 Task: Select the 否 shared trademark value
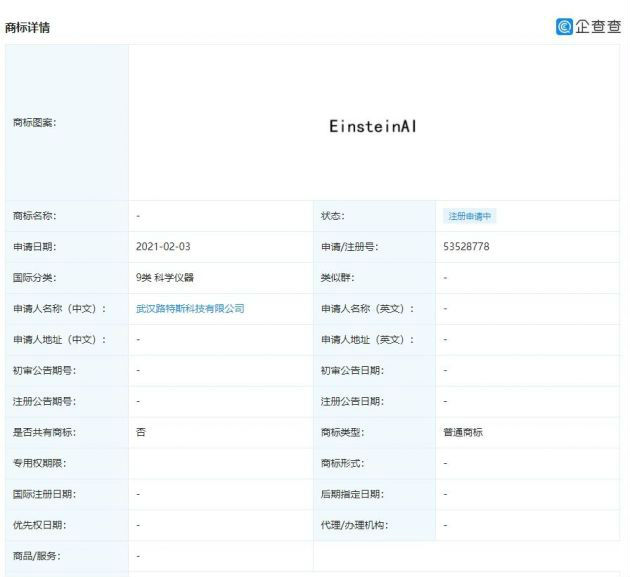[x=141, y=432]
